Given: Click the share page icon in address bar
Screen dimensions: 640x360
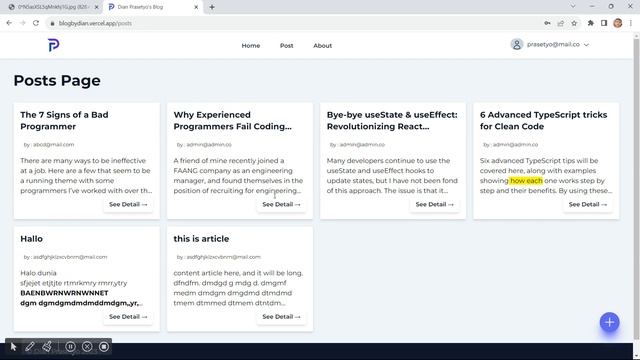Looking at the screenshot, I should point(561,23).
